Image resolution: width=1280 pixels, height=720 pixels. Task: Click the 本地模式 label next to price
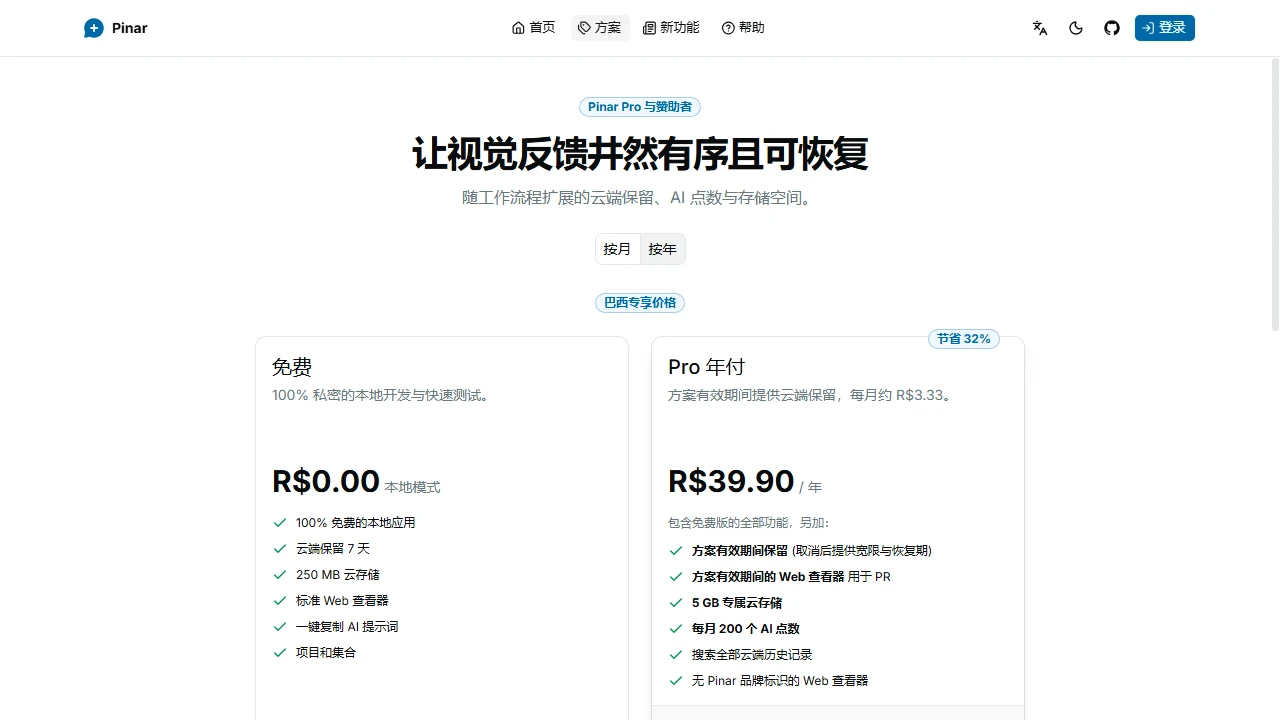pos(413,488)
